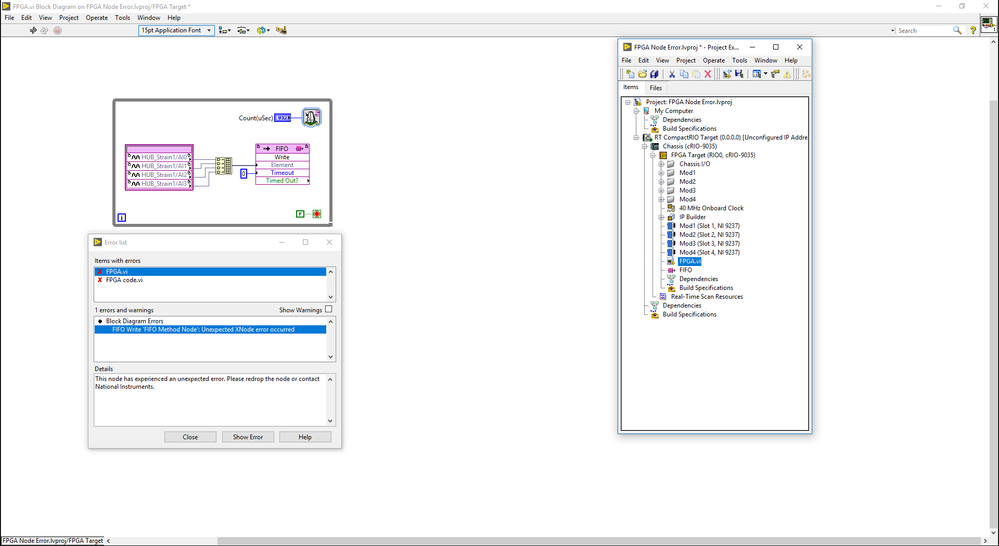Click the HUB_Strain1/AI0 I/O node element
This screenshot has width=999, height=546.
(160, 157)
